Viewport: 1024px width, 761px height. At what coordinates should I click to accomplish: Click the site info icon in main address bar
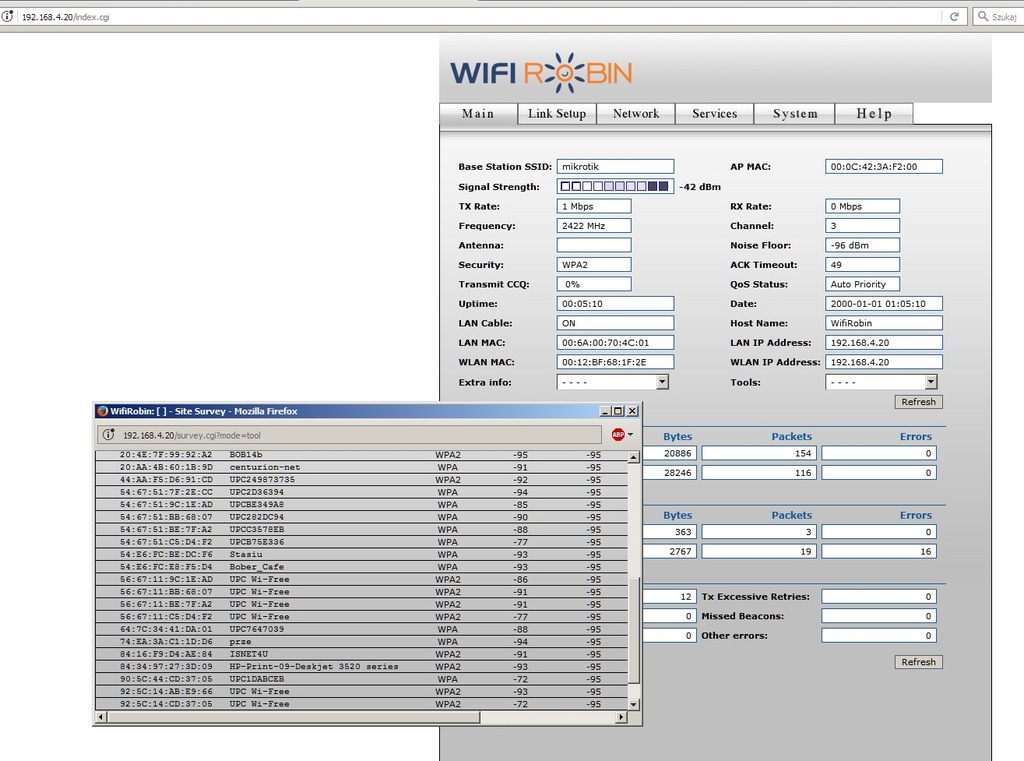tap(7, 16)
